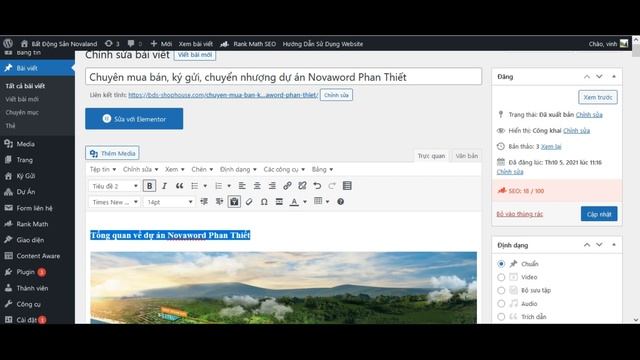This screenshot has width=640, height=360.
Task: Center align text
Action: 257,186
